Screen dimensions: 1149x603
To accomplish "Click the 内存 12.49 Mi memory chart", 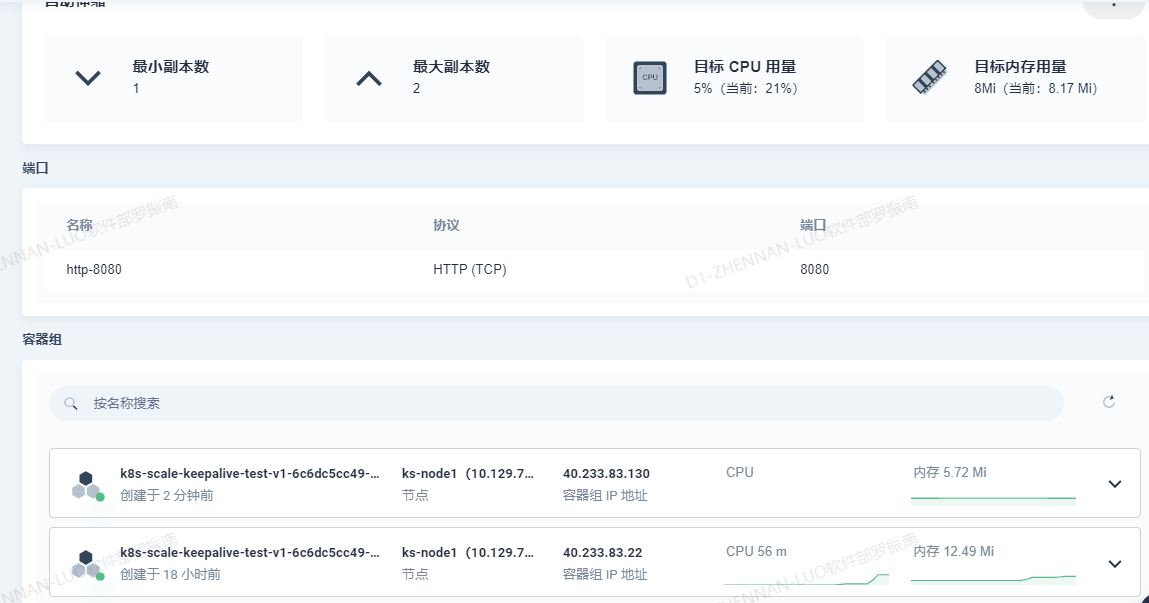I will 993,577.
